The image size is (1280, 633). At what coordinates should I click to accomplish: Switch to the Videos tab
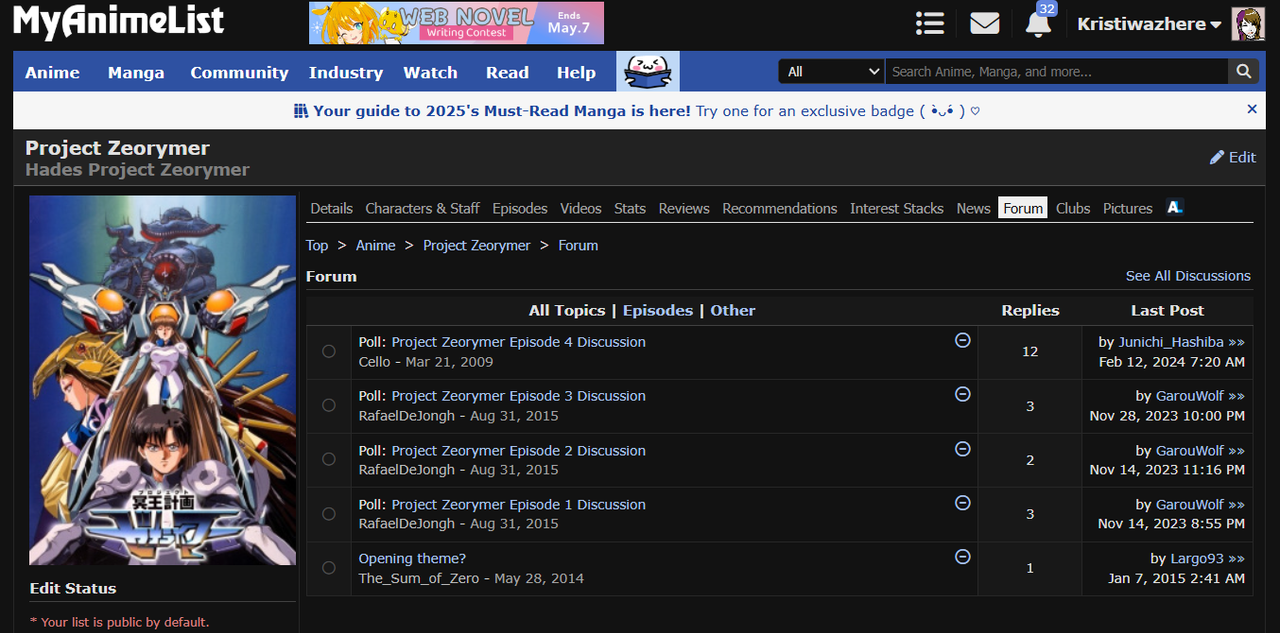click(581, 208)
